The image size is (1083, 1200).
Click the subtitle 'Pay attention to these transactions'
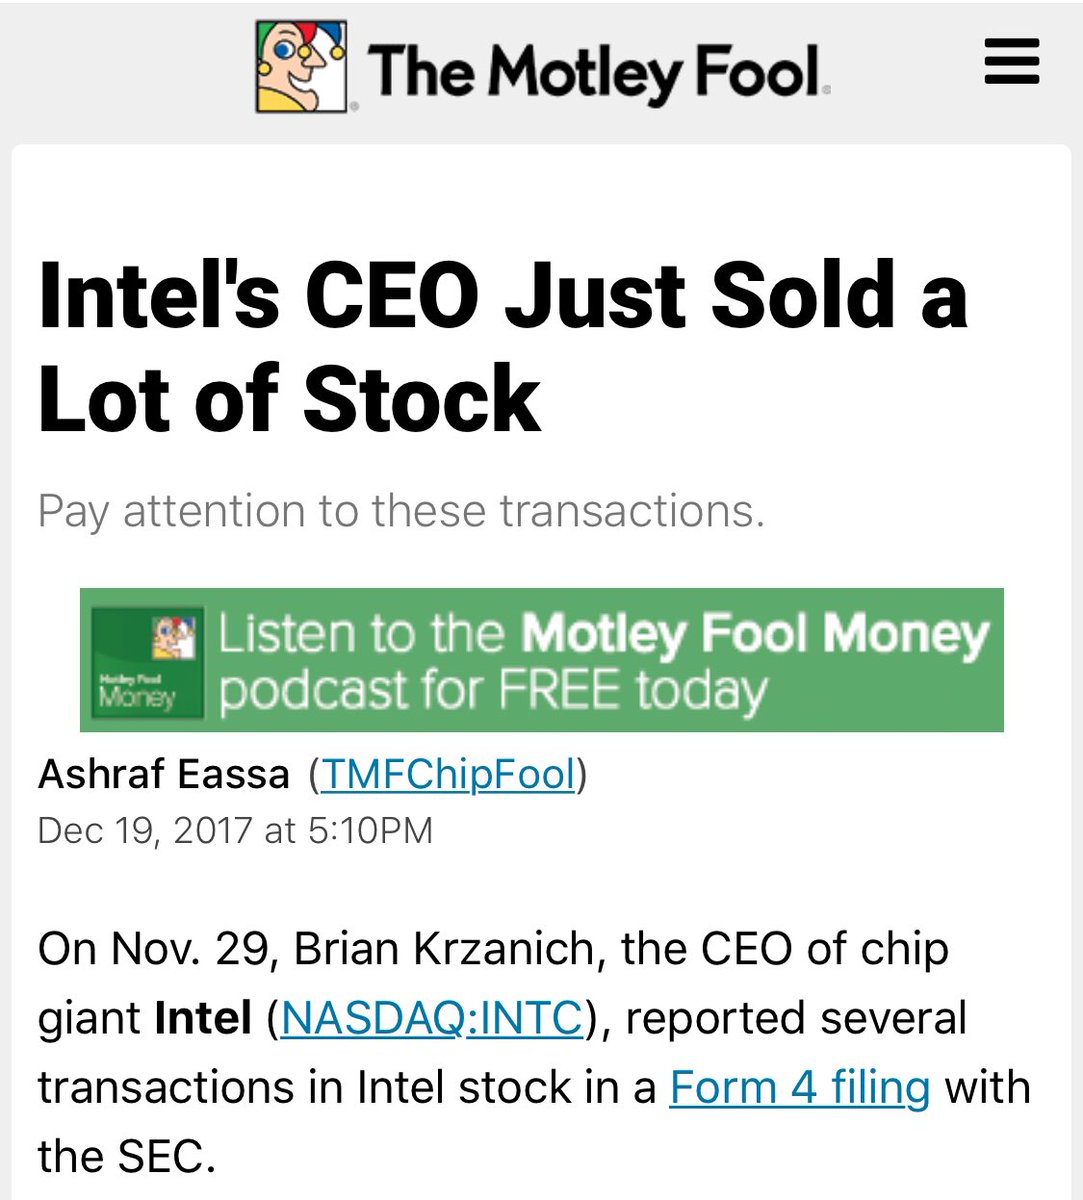coord(401,511)
